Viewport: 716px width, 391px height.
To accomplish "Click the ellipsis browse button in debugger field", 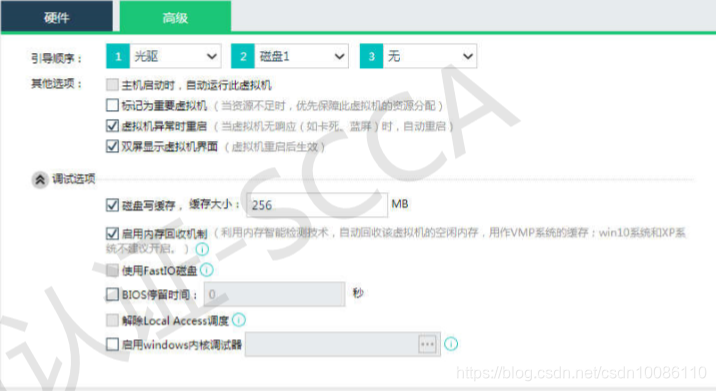I will click(x=427, y=344).
